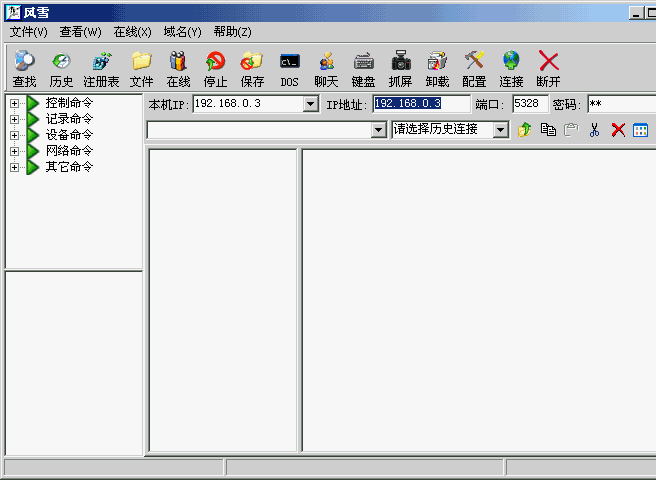Open the 聊天 (Chat) tool
This screenshot has height=480, width=656.
(x=326, y=68)
